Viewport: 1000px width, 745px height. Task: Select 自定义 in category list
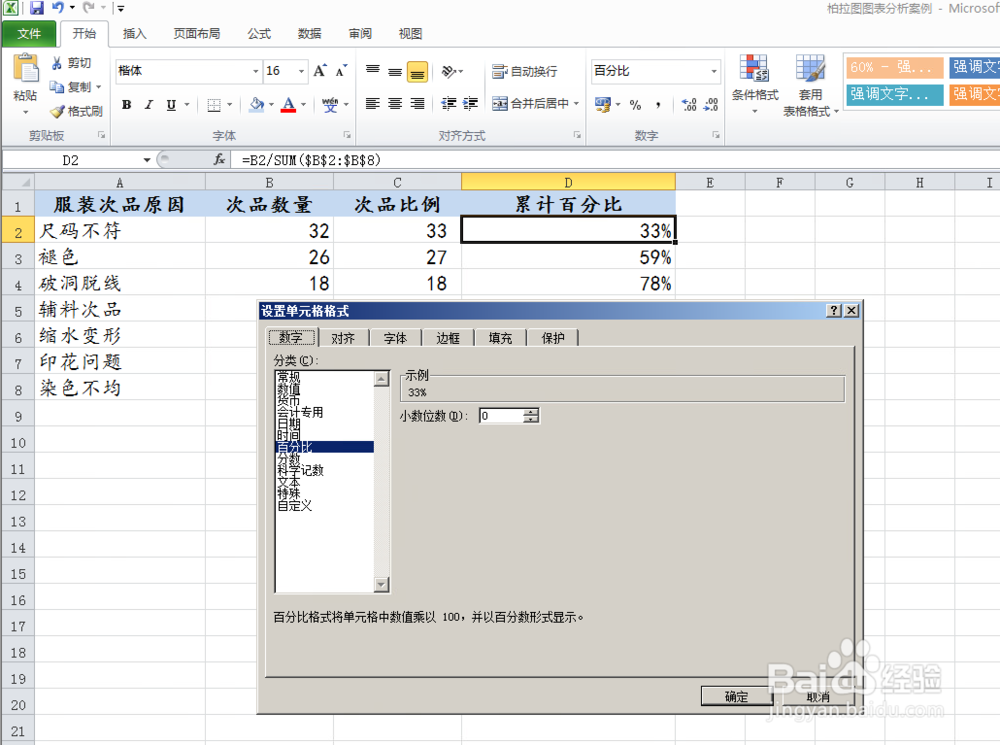[x=295, y=506]
